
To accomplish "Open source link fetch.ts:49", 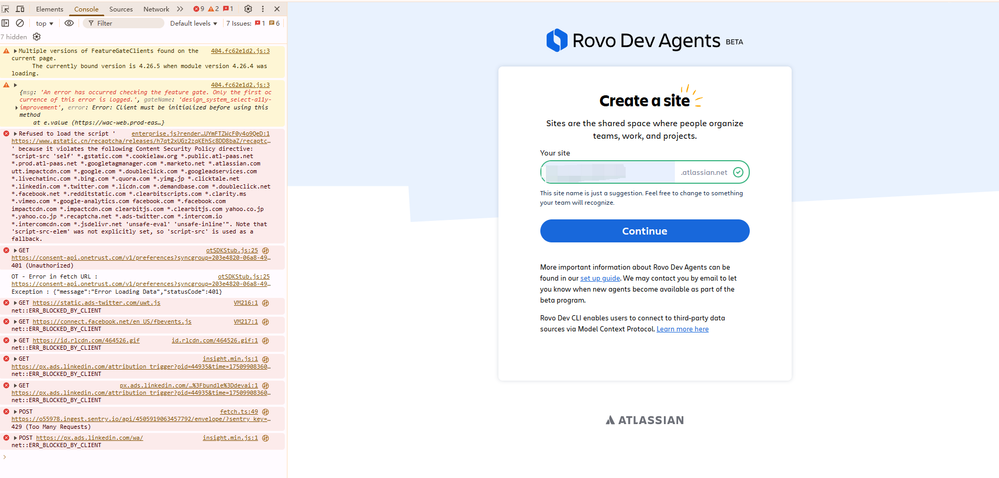I will (239, 412).
